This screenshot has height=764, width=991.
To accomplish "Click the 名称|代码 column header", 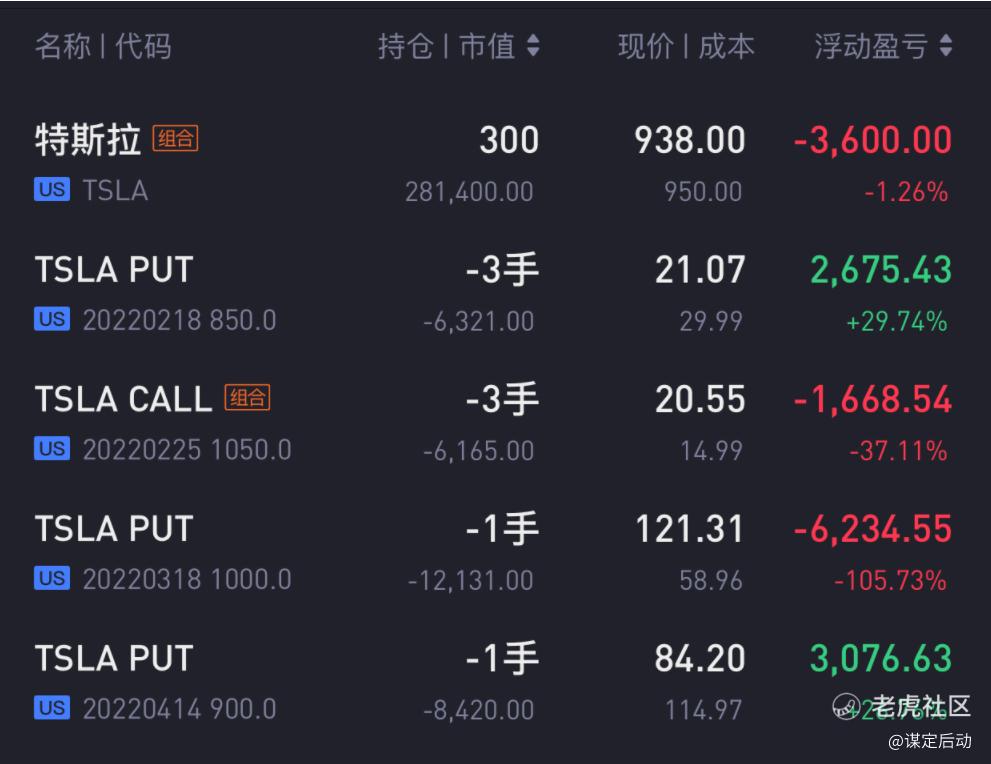I will 103,46.
